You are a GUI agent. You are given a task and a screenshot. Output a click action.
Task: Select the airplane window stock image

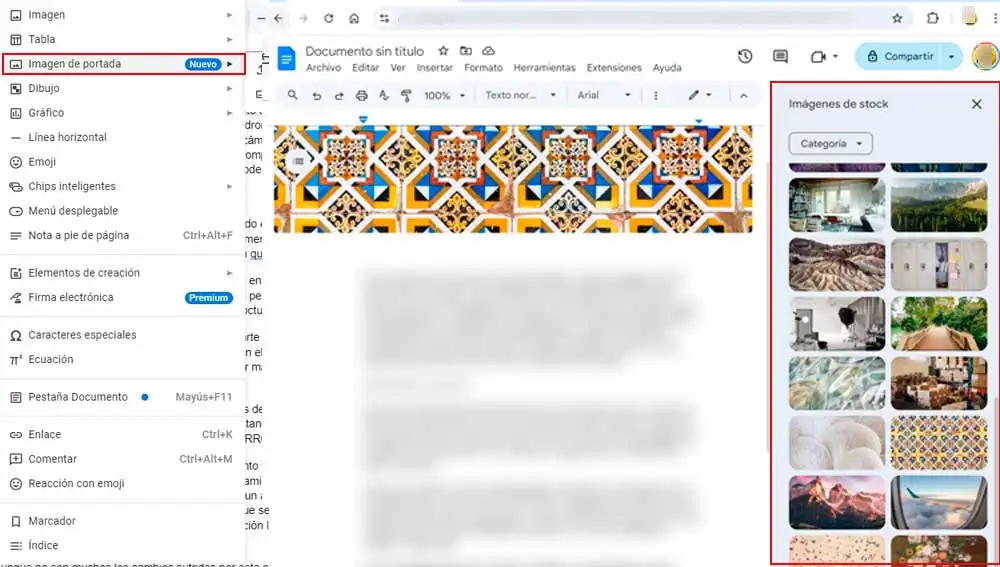point(939,502)
